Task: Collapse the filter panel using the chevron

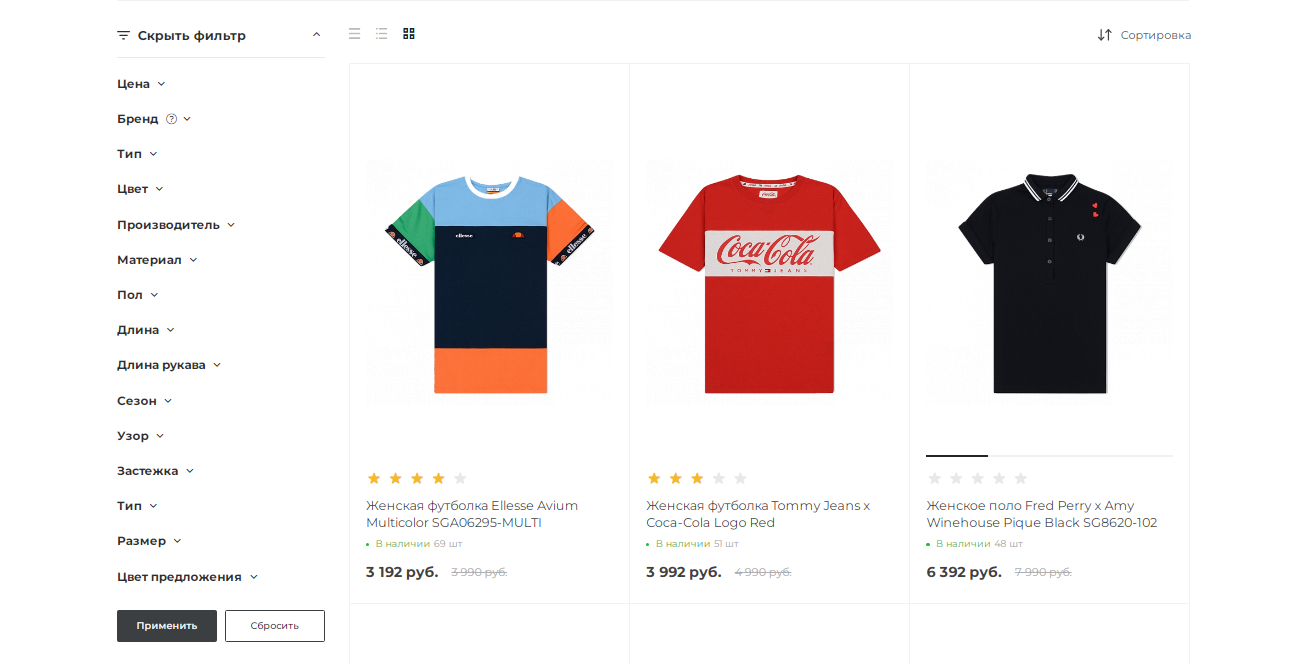Action: point(316,35)
